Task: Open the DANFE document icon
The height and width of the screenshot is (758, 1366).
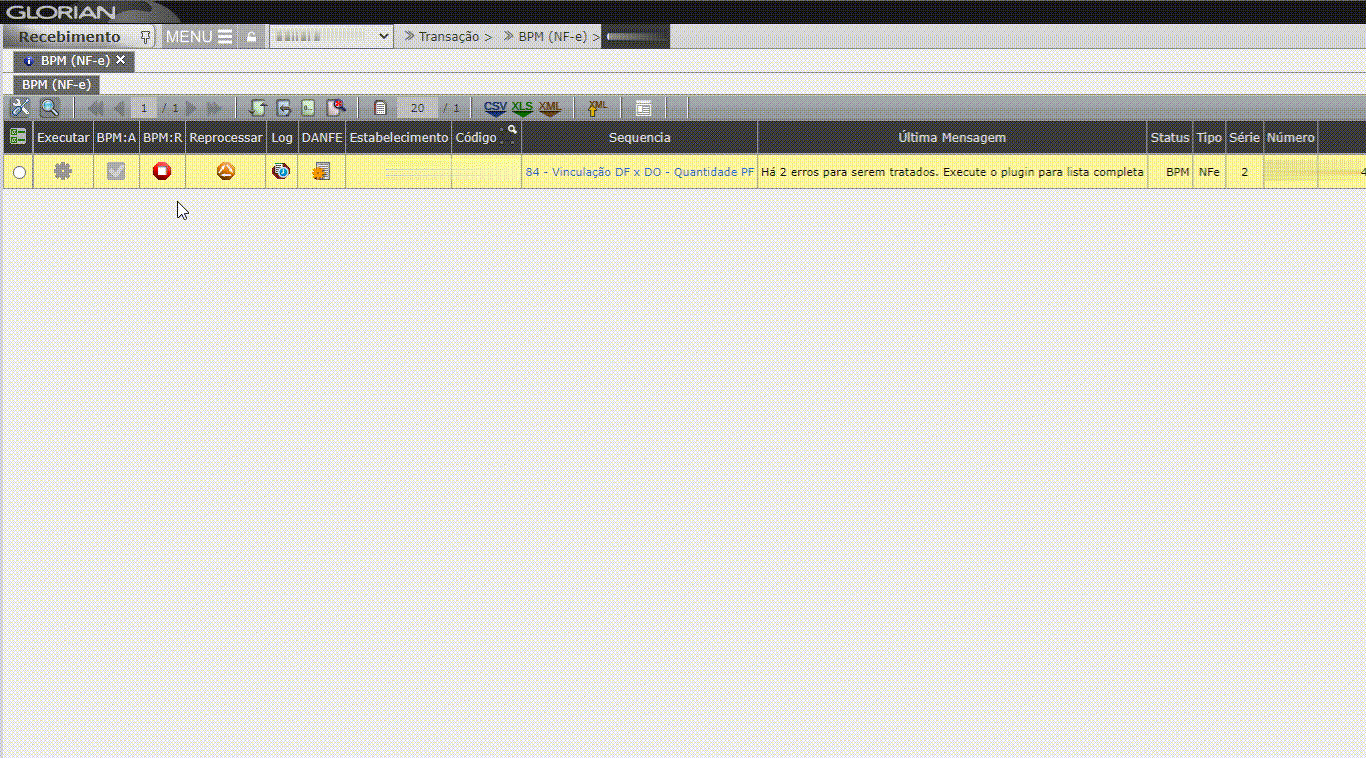Action: (x=321, y=172)
